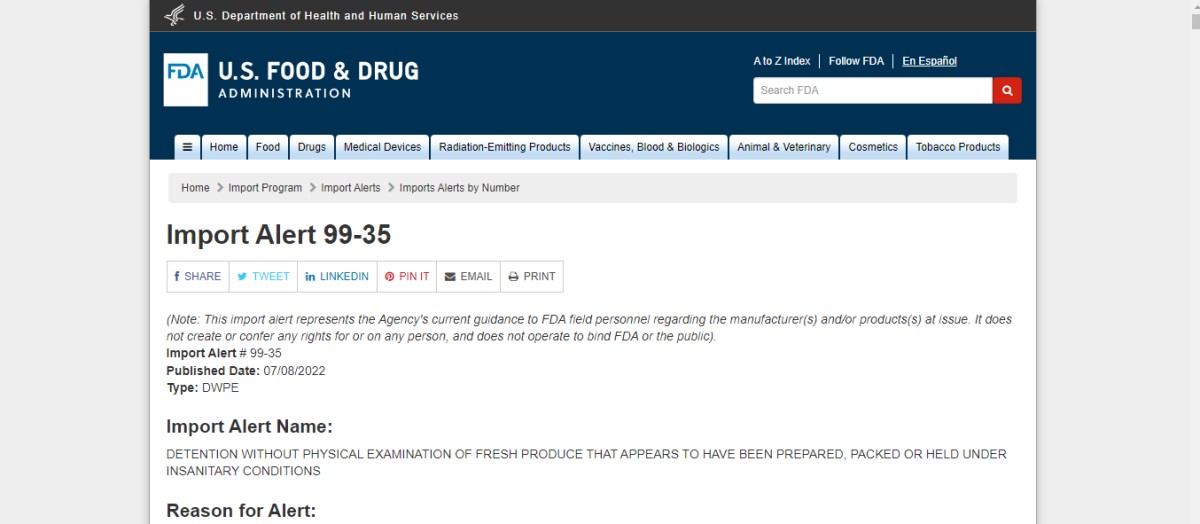Go to Vaccines, Blood & Biologics tab
The image size is (1200, 524).
tap(653, 147)
